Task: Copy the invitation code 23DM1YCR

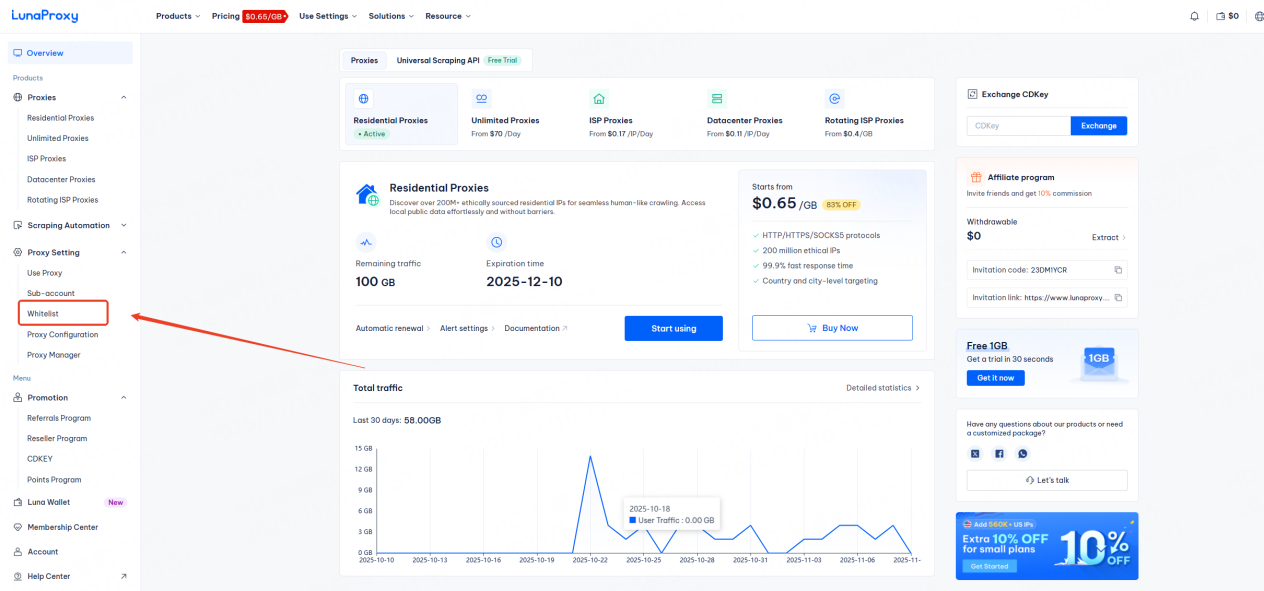Action: pos(1117,269)
